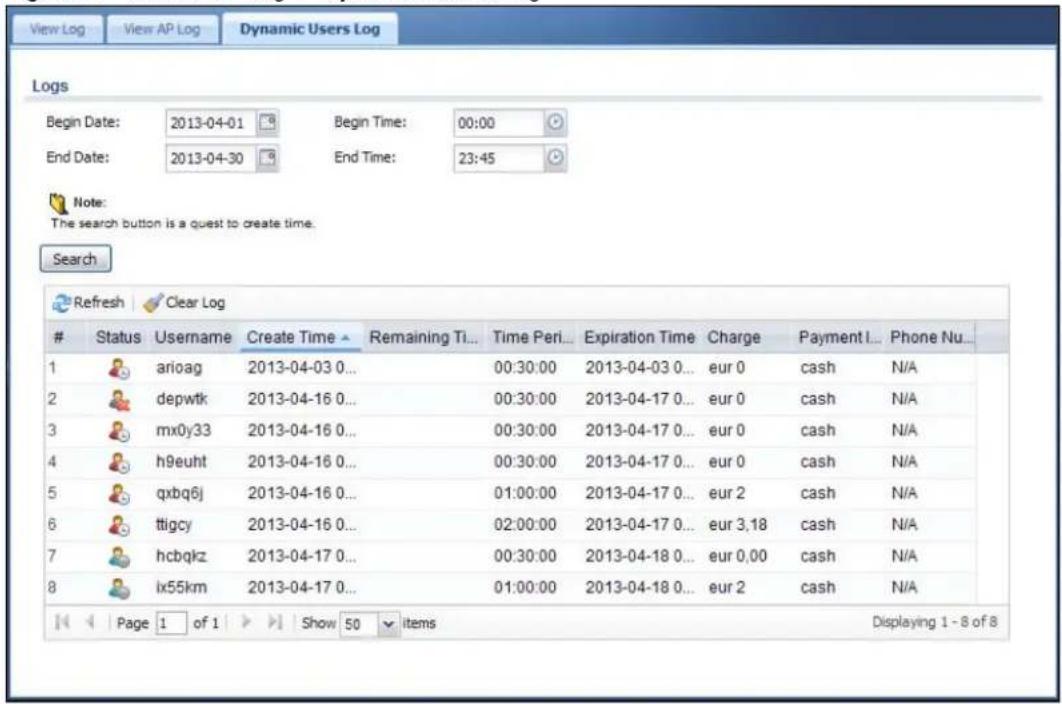Open the Begin Date calendar picker
The width and height of the screenshot is (1062, 704).
(x=268, y=123)
